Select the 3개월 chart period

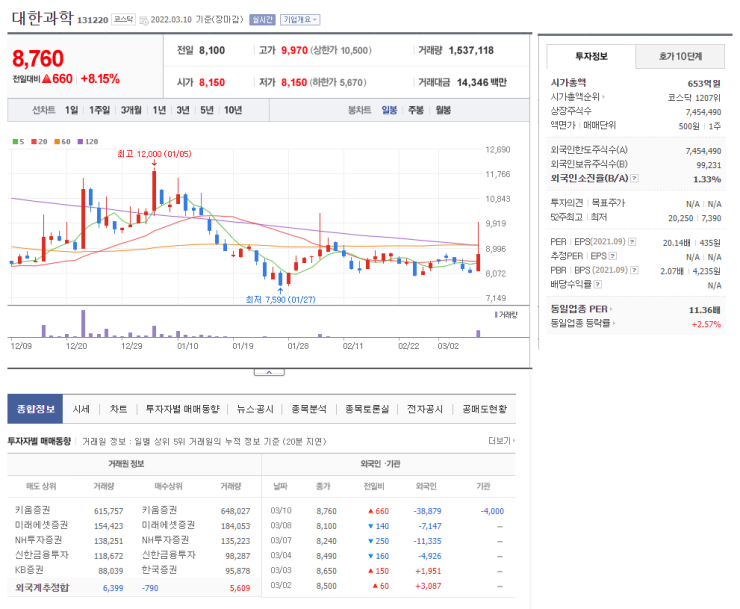pyautogui.click(x=131, y=110)
